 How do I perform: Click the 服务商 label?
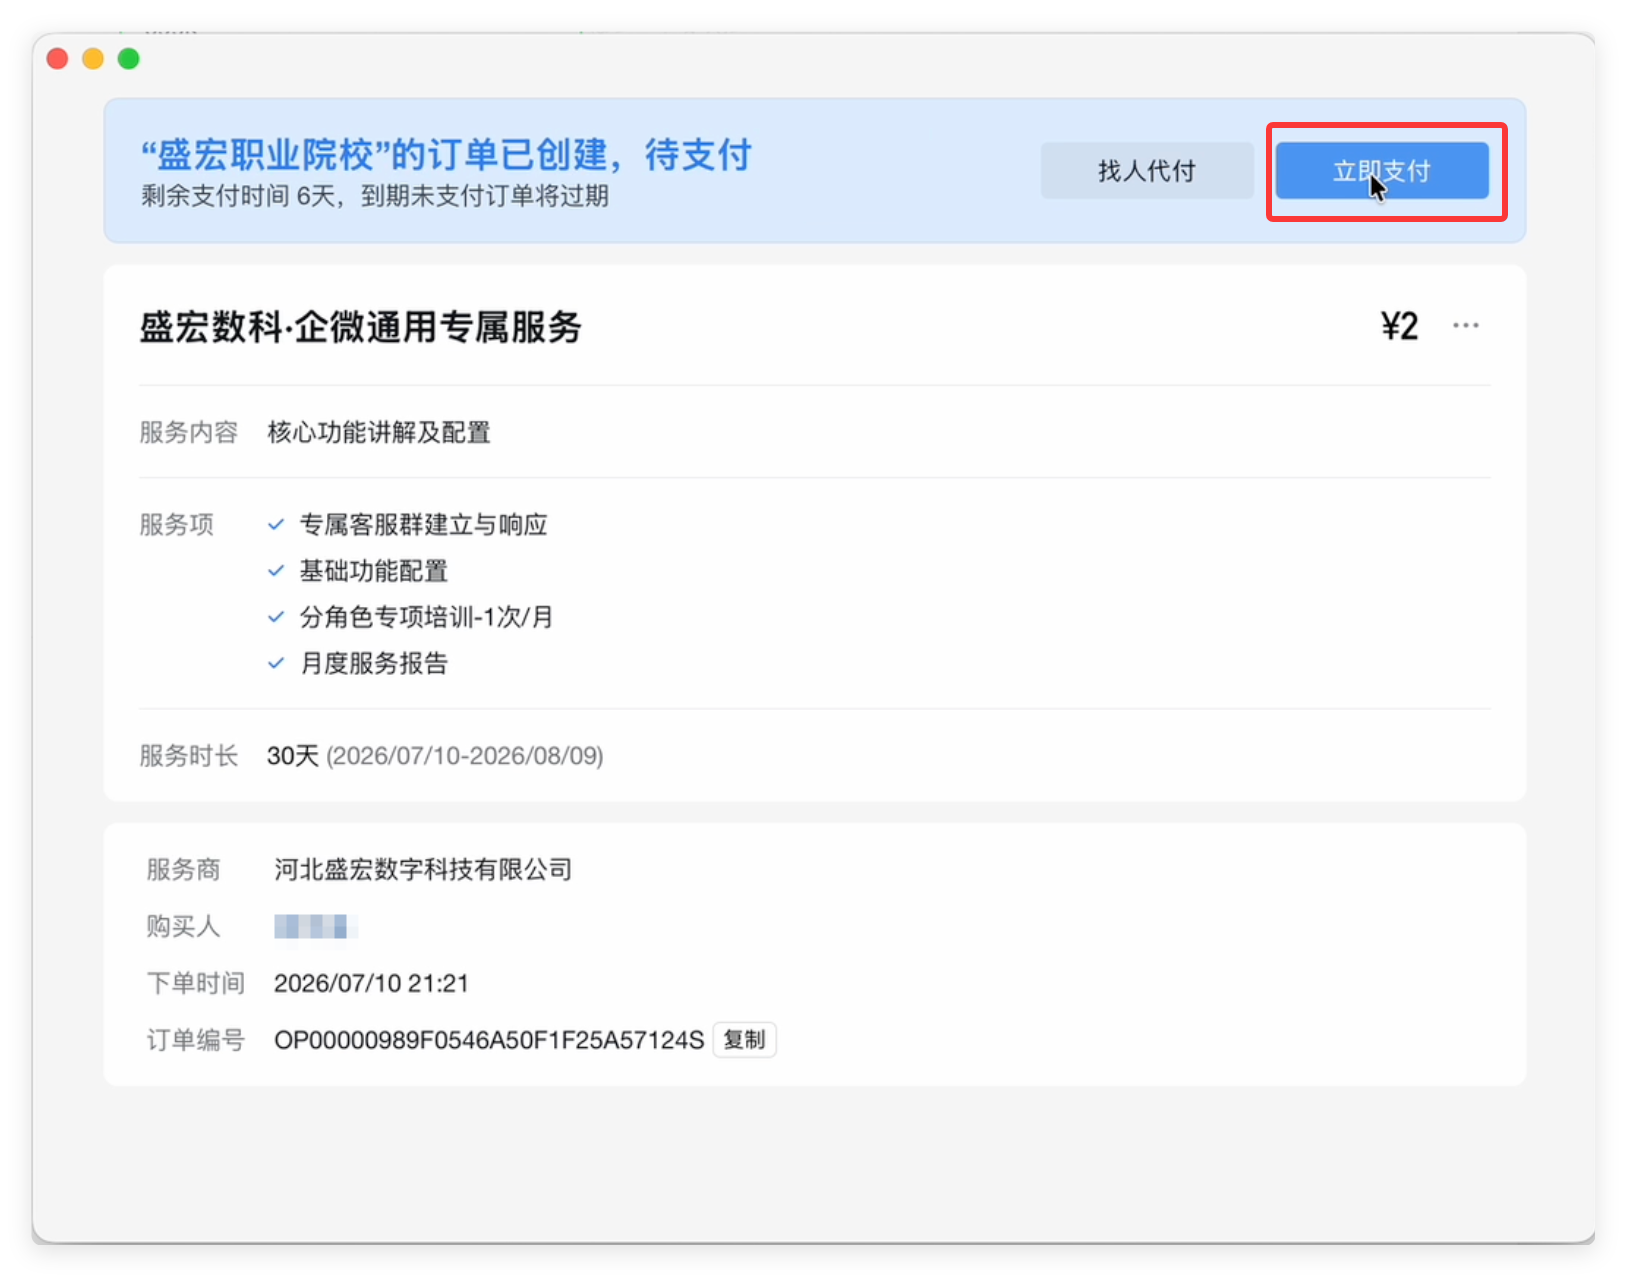183,870
